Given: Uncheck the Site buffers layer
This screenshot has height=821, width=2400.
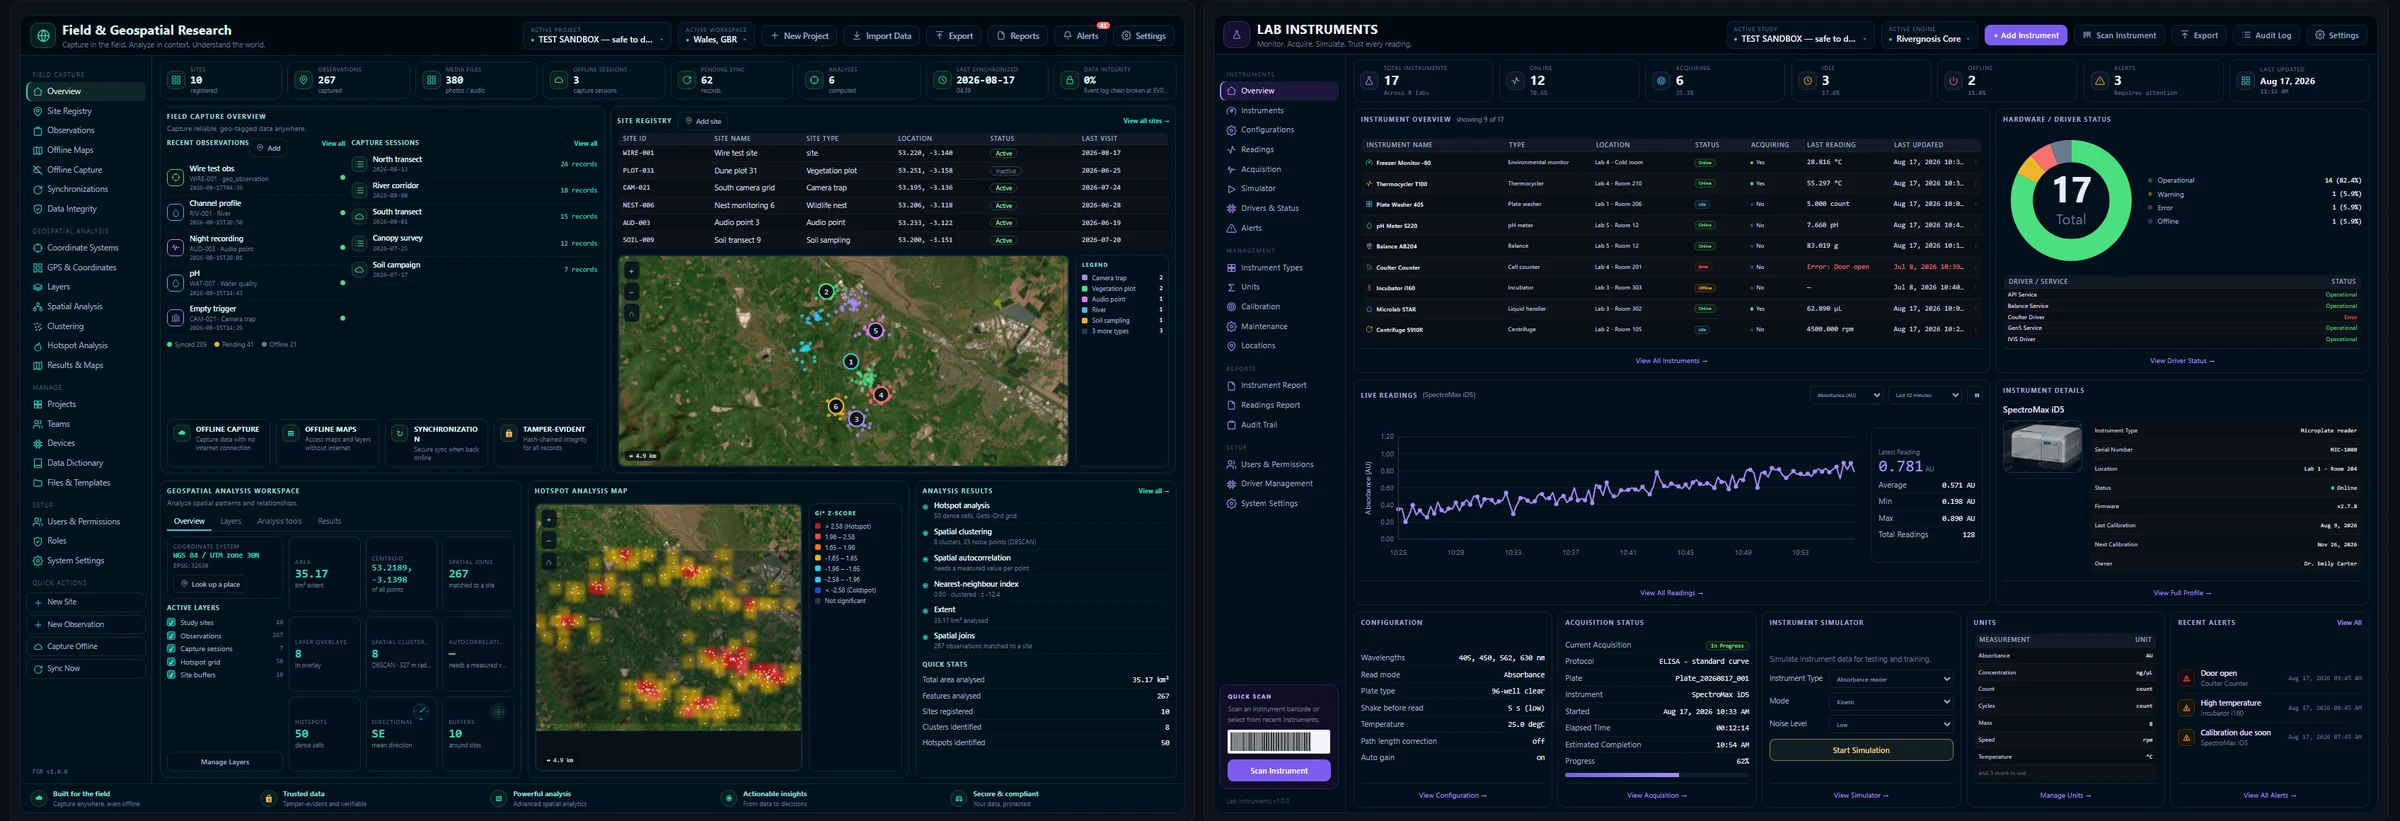Looking at the screenshot, I should 171,675.
